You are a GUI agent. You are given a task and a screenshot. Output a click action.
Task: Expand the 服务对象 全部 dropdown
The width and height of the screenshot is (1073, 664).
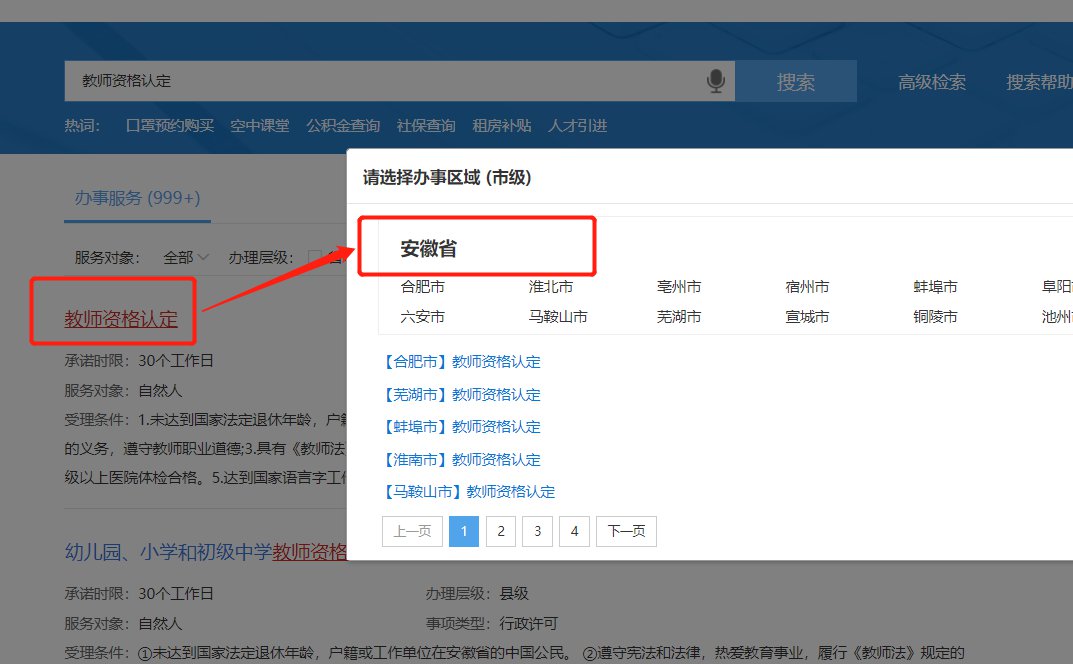pos(186,257)
